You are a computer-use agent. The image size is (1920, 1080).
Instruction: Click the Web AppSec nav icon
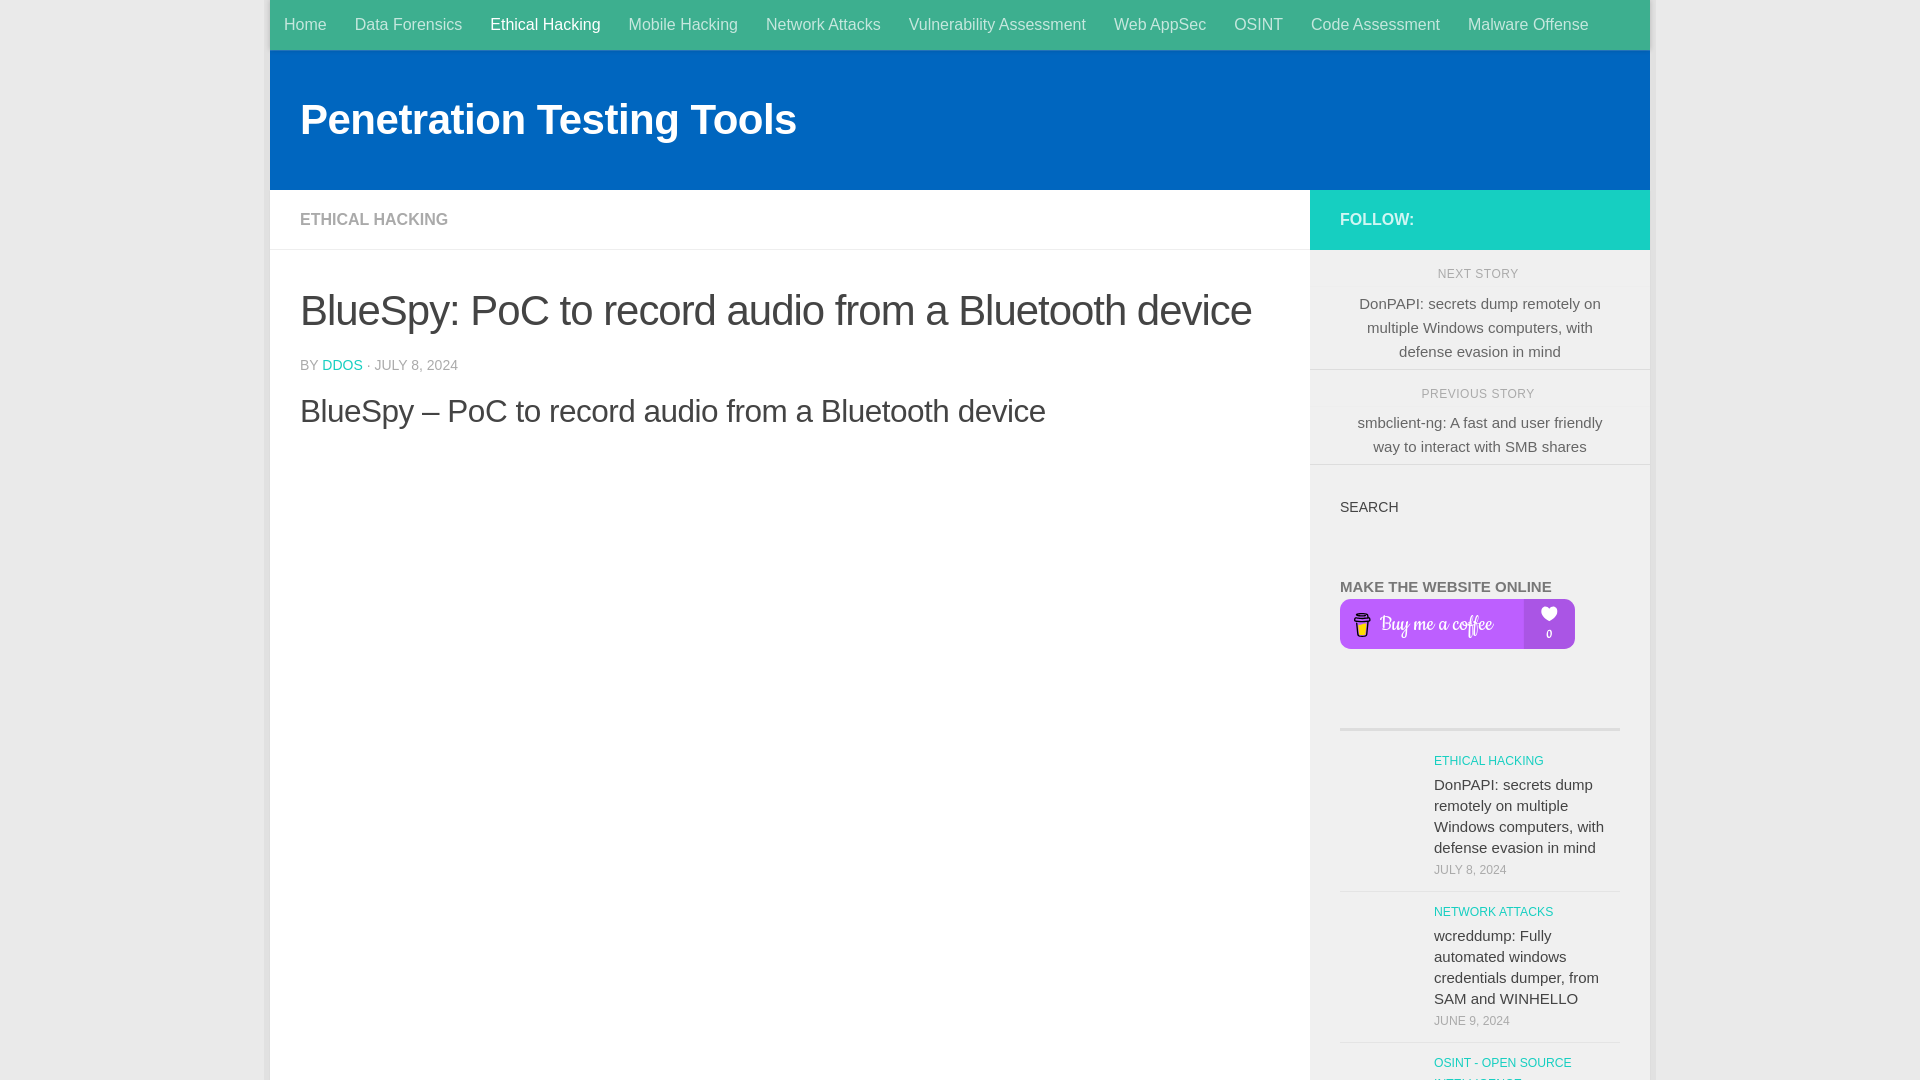pos(1159,24)
